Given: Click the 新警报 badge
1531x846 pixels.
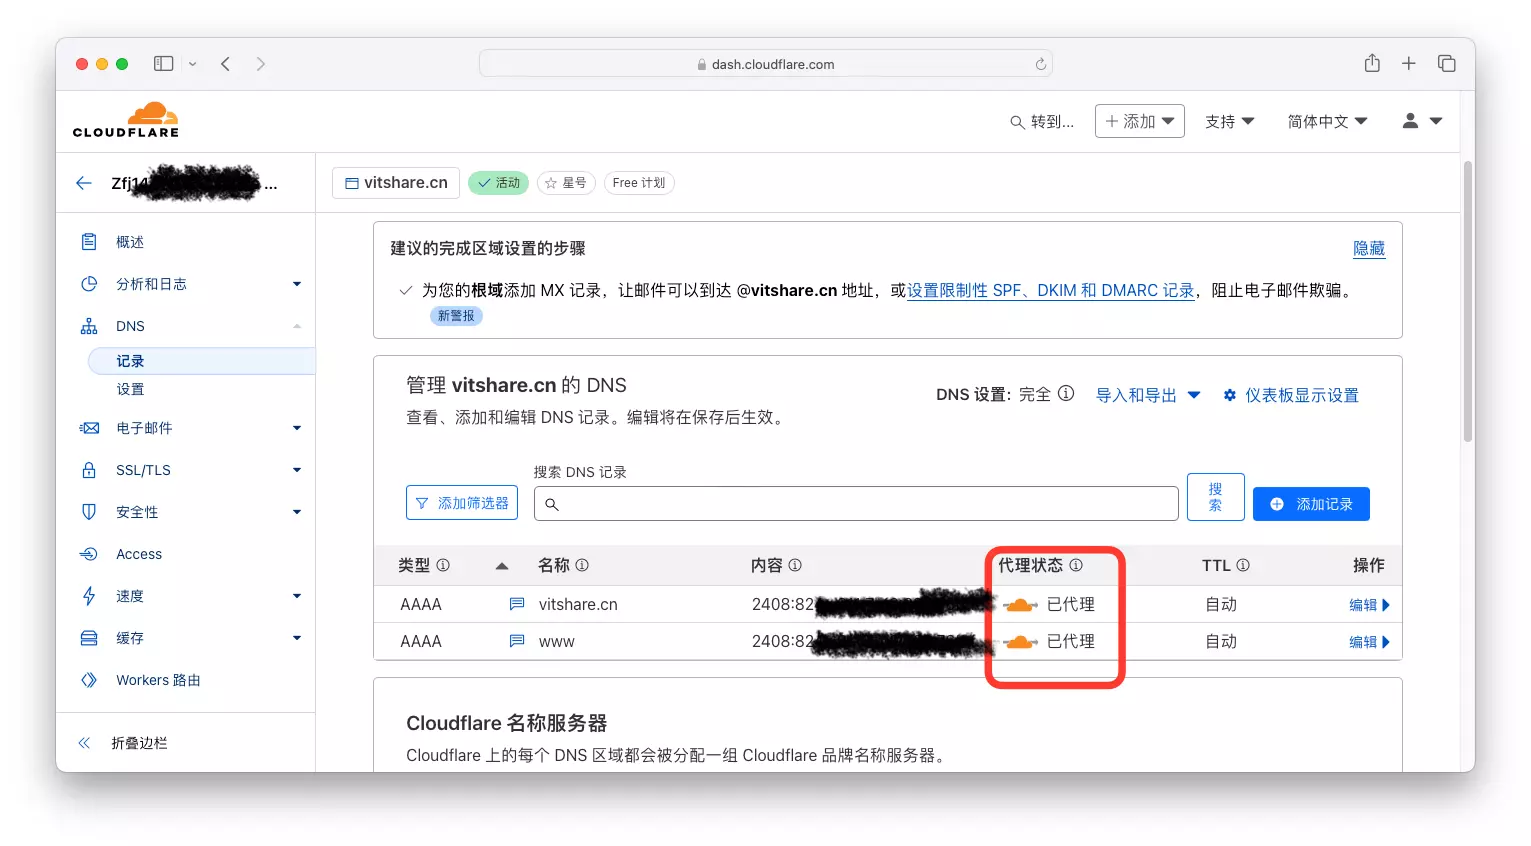Looking at the screenshot, I should (x=456, y=315).
